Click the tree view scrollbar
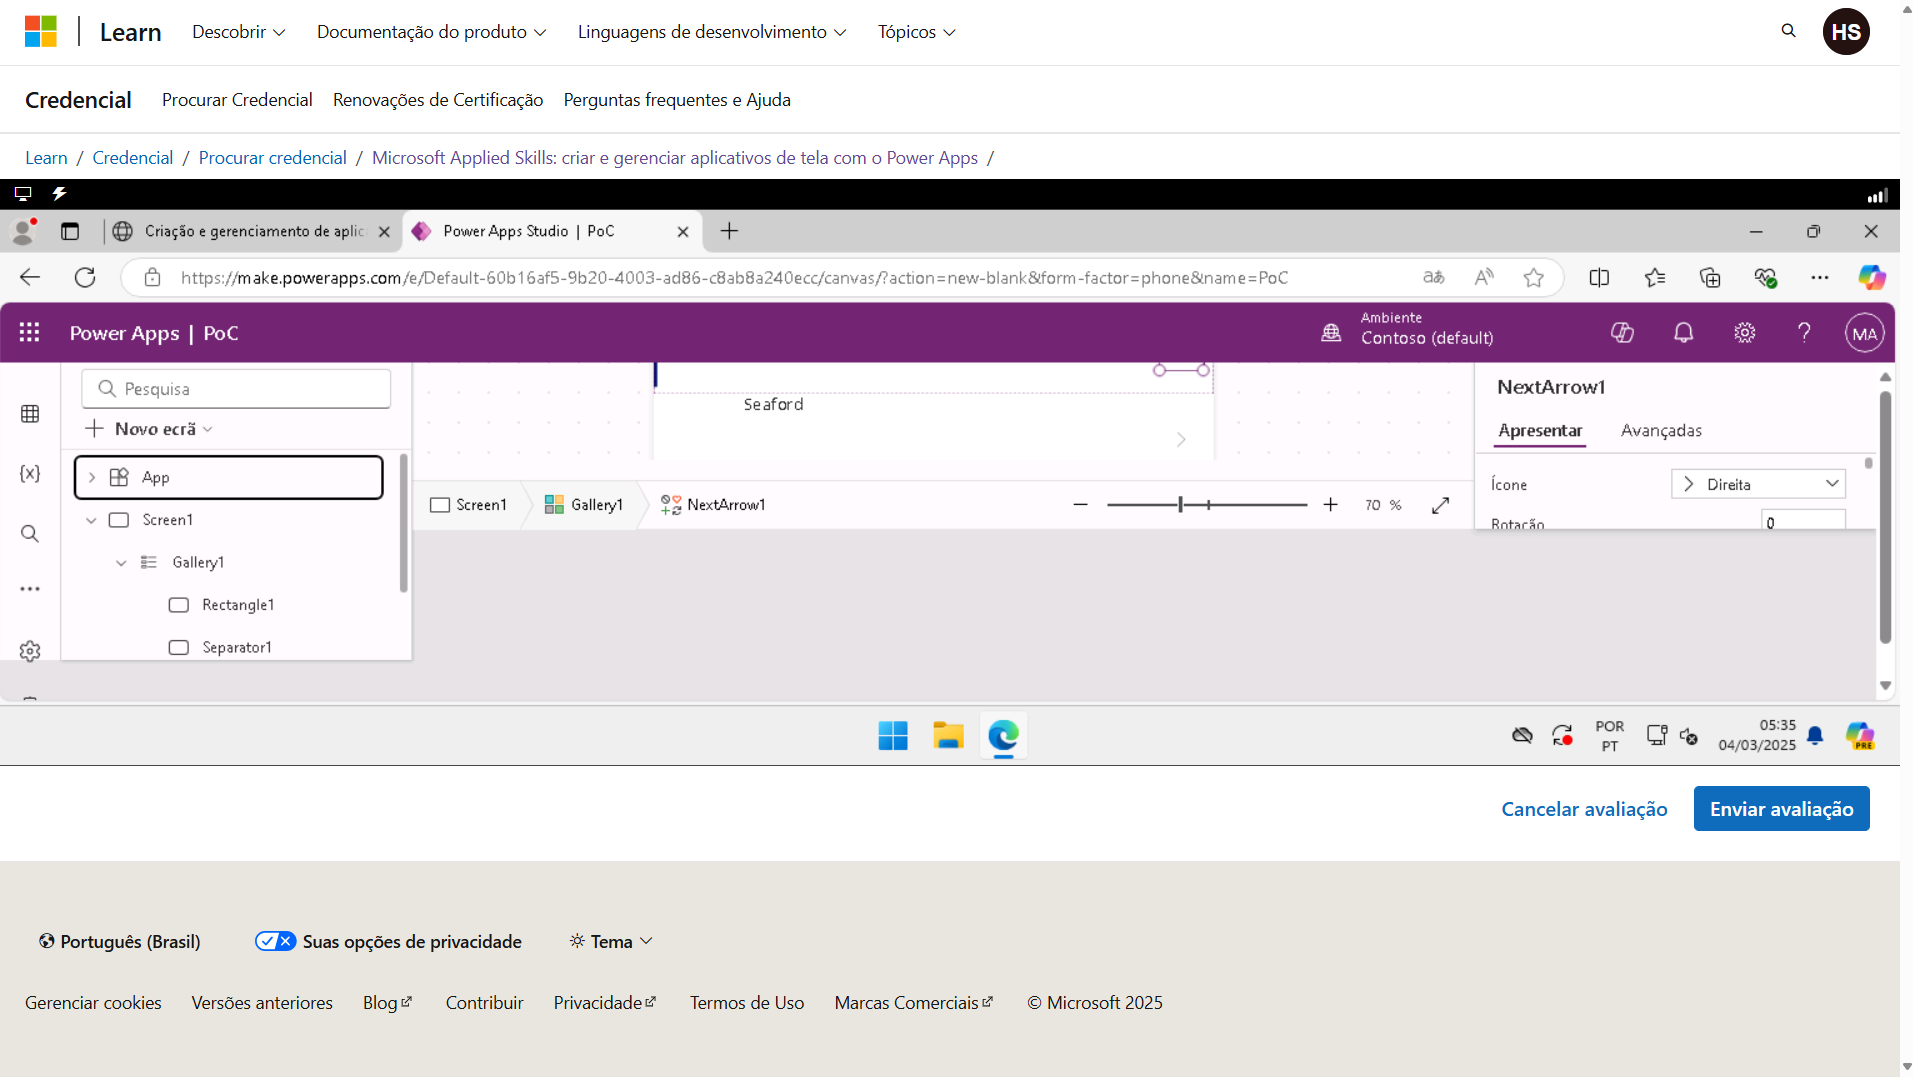1913x1077 pixels. pyautogui.click(x=403, y=523)
